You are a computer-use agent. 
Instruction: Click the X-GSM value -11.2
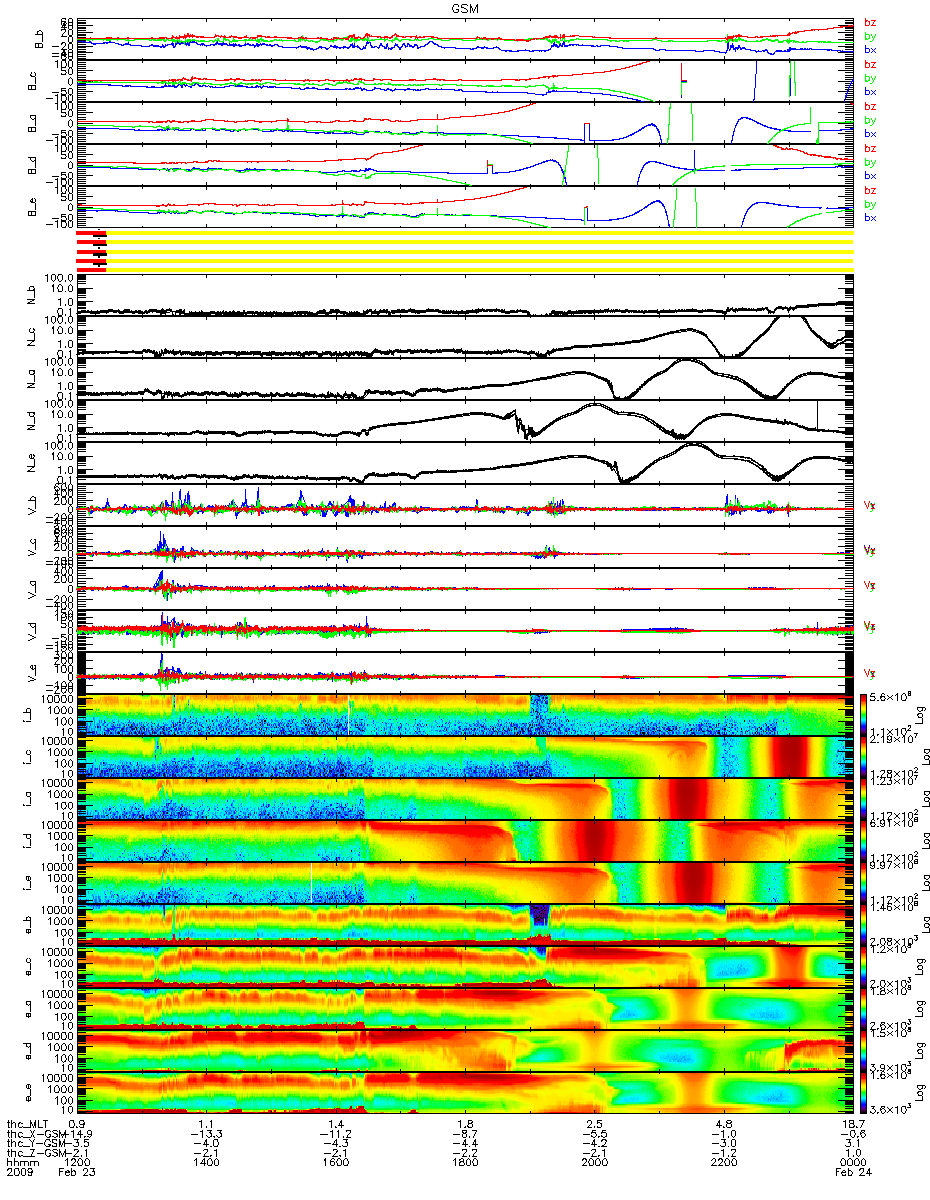335,1134
